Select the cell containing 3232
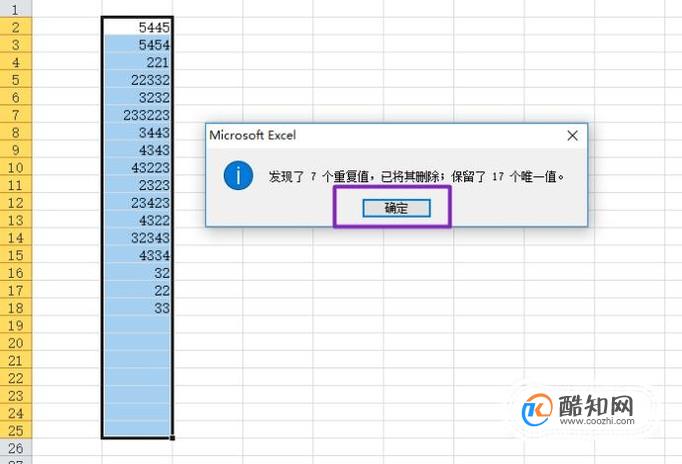 click(x=137, y=97)
